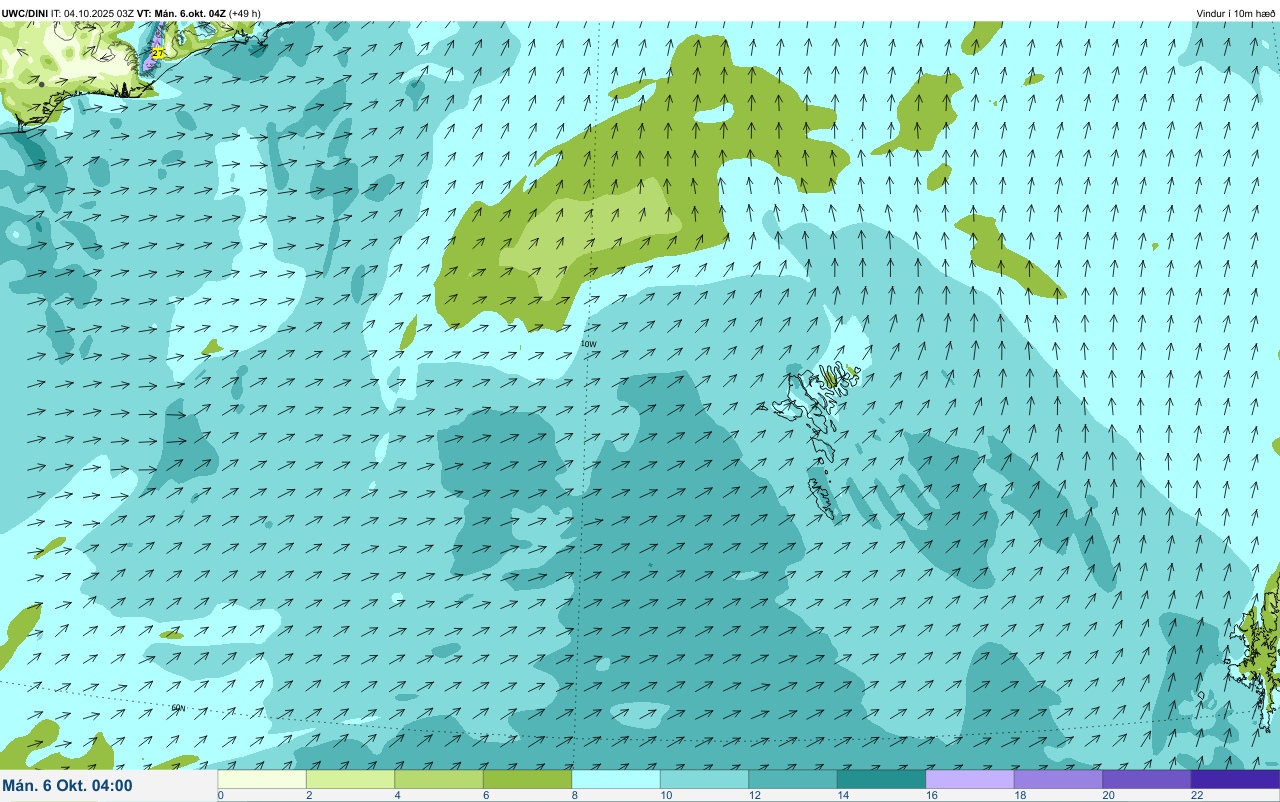Viewport: 1280px width, 802px height.
Task: Click the '10W' longitude label
Action: pyautogui.click(x=588, y=344)
